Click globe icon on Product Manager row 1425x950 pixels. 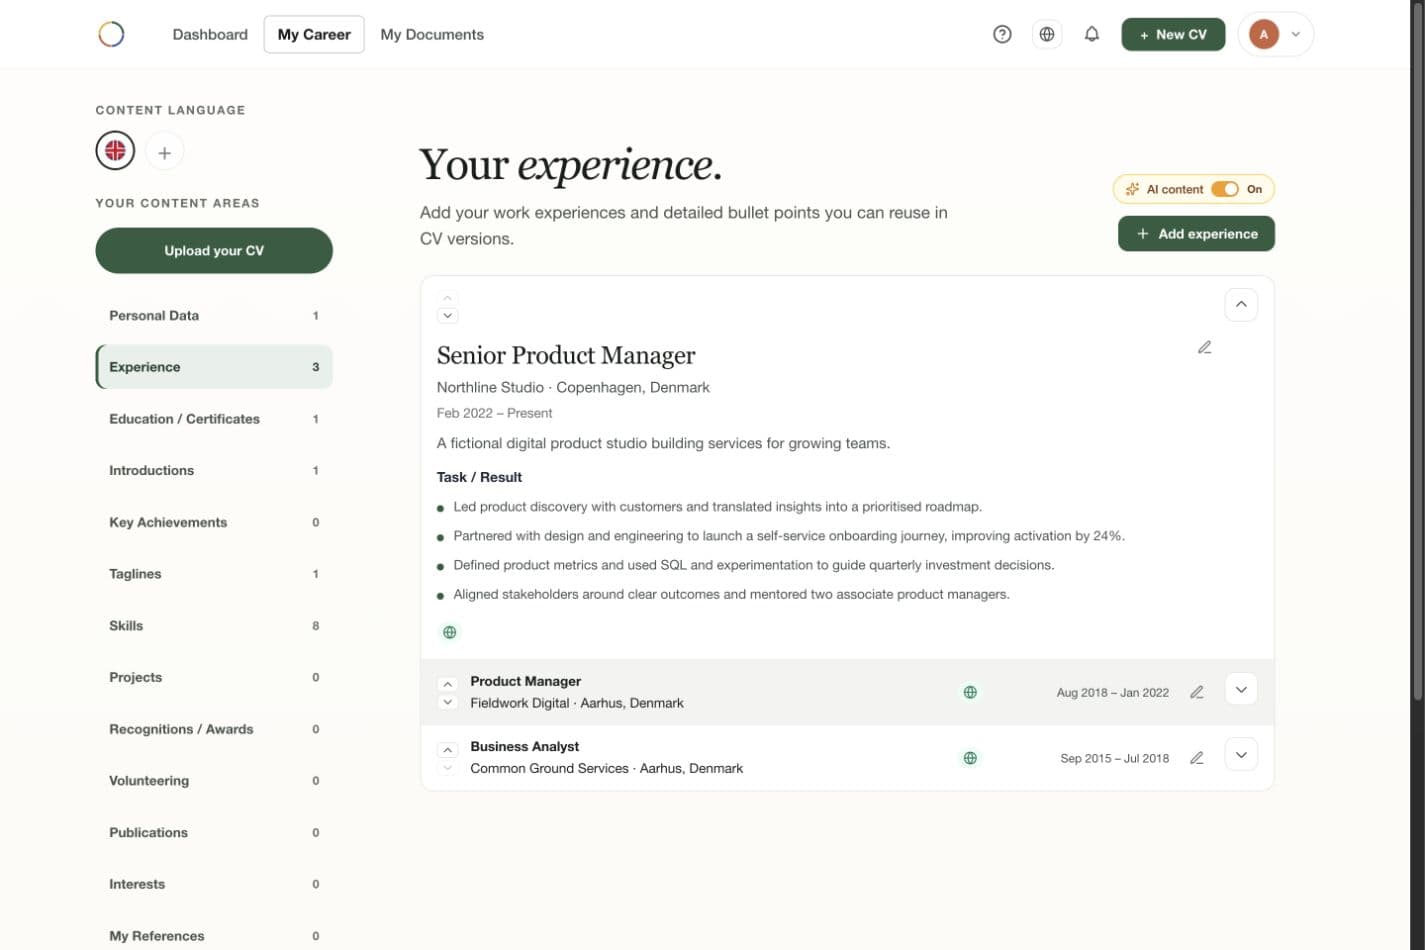click(x=970, y=692)
